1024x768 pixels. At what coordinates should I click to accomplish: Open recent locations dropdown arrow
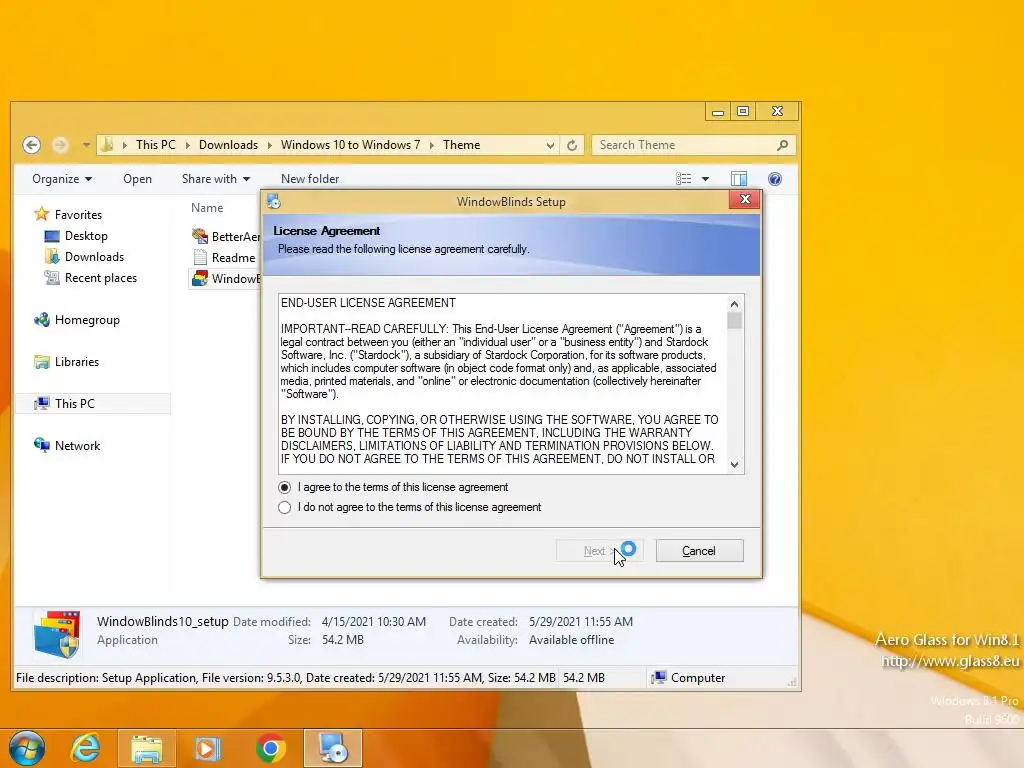point(86,145)
